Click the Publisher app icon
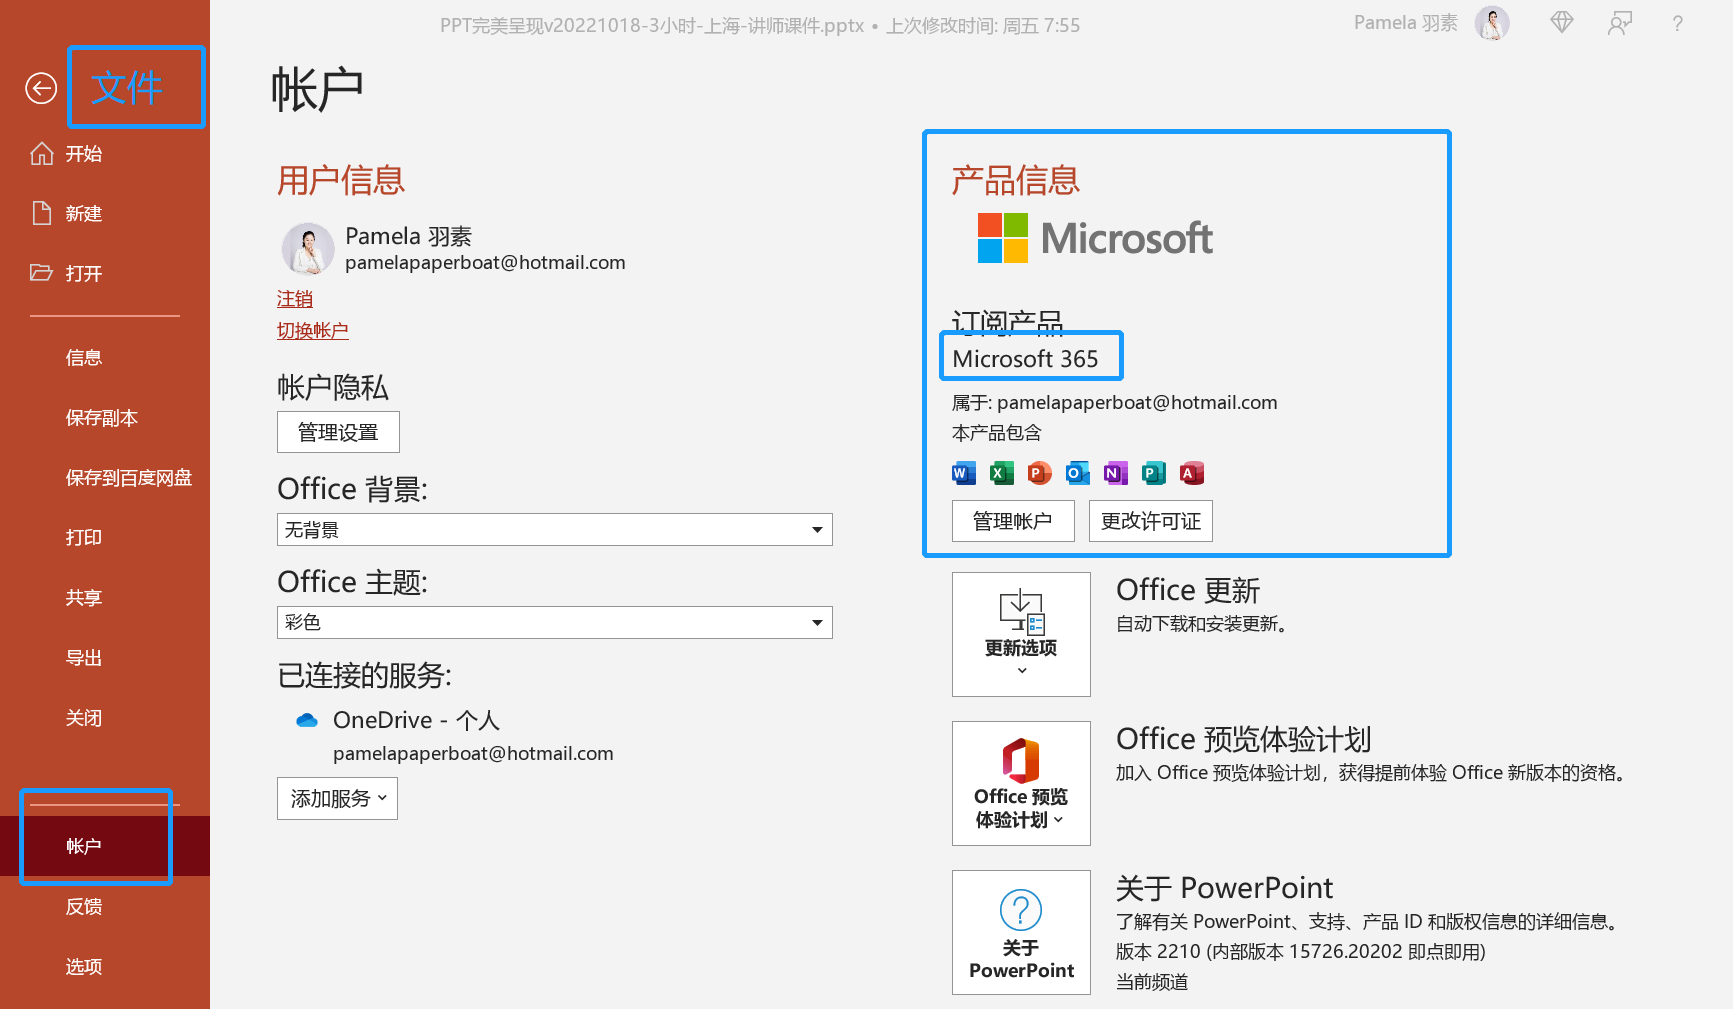 click(1154, 473)
